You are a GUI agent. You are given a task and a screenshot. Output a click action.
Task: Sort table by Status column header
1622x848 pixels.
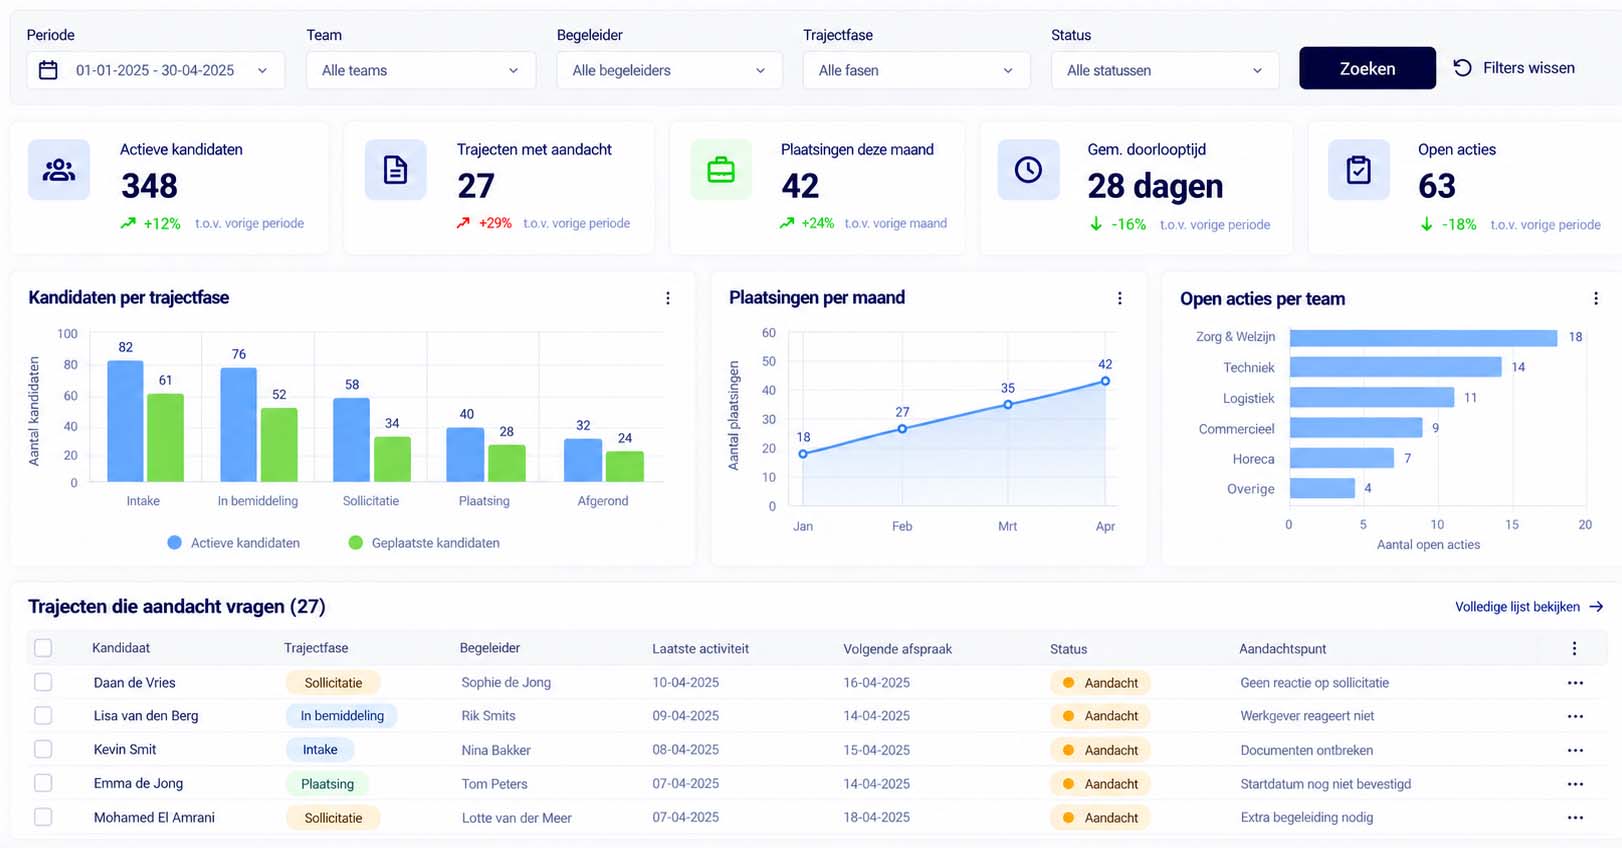pos(1068,649)
